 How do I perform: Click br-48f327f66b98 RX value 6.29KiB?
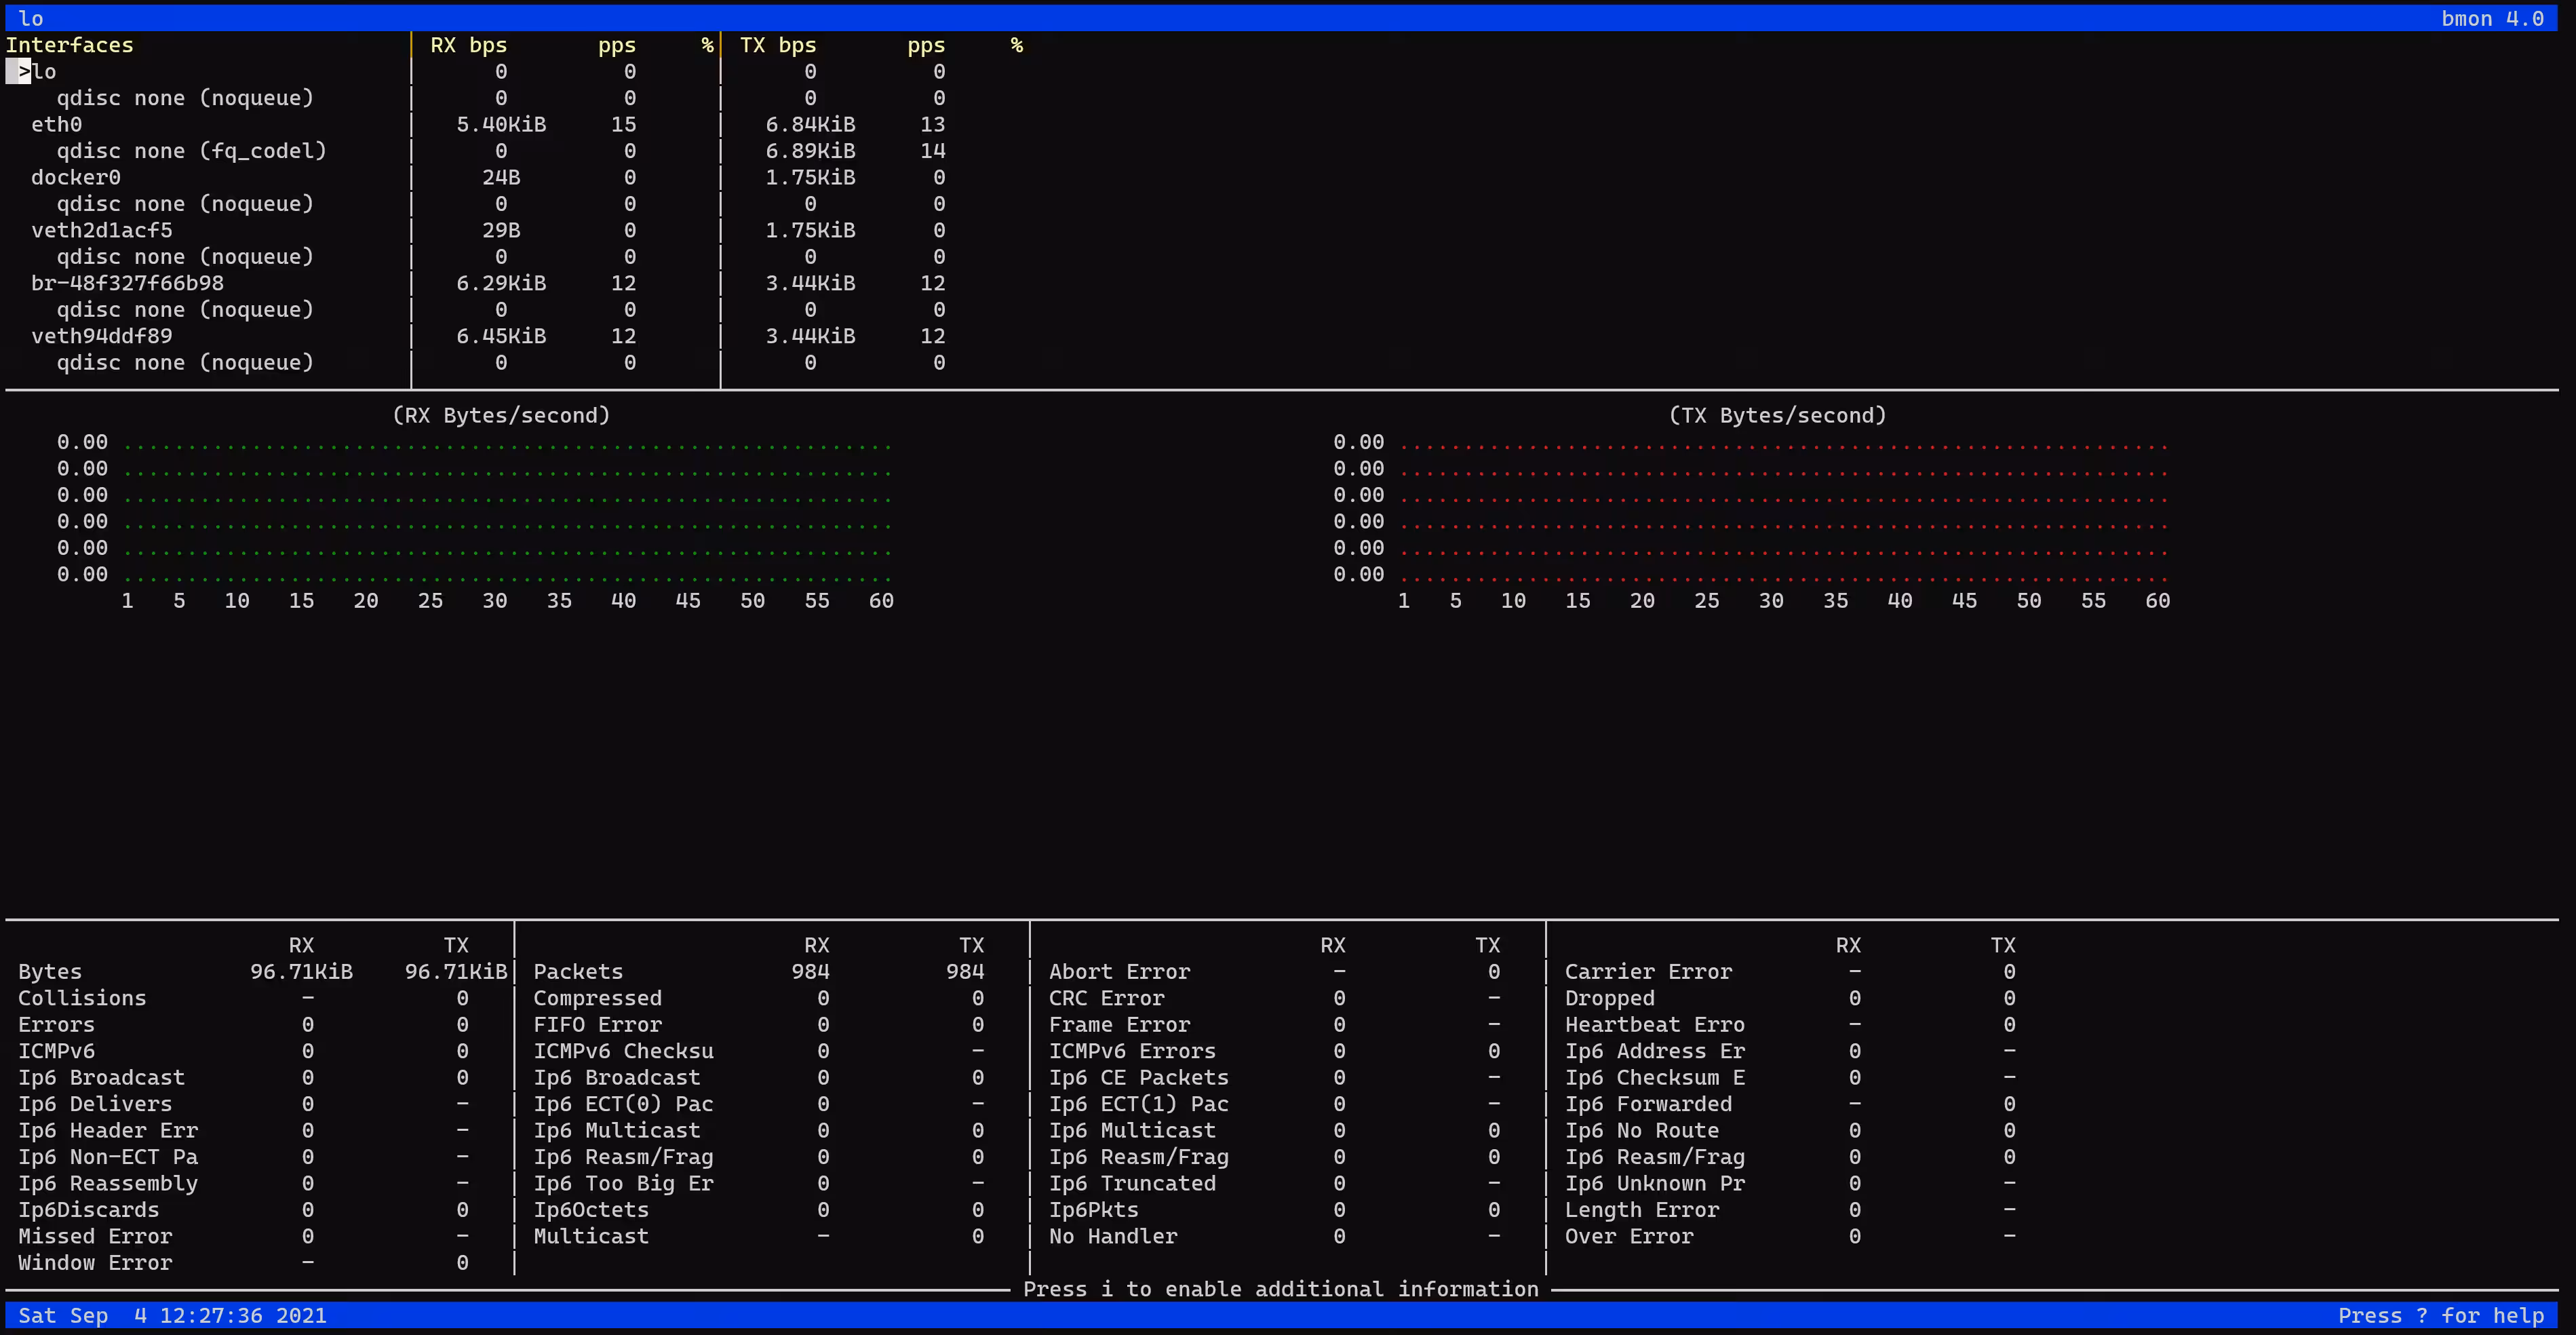(x=501, y=284)
